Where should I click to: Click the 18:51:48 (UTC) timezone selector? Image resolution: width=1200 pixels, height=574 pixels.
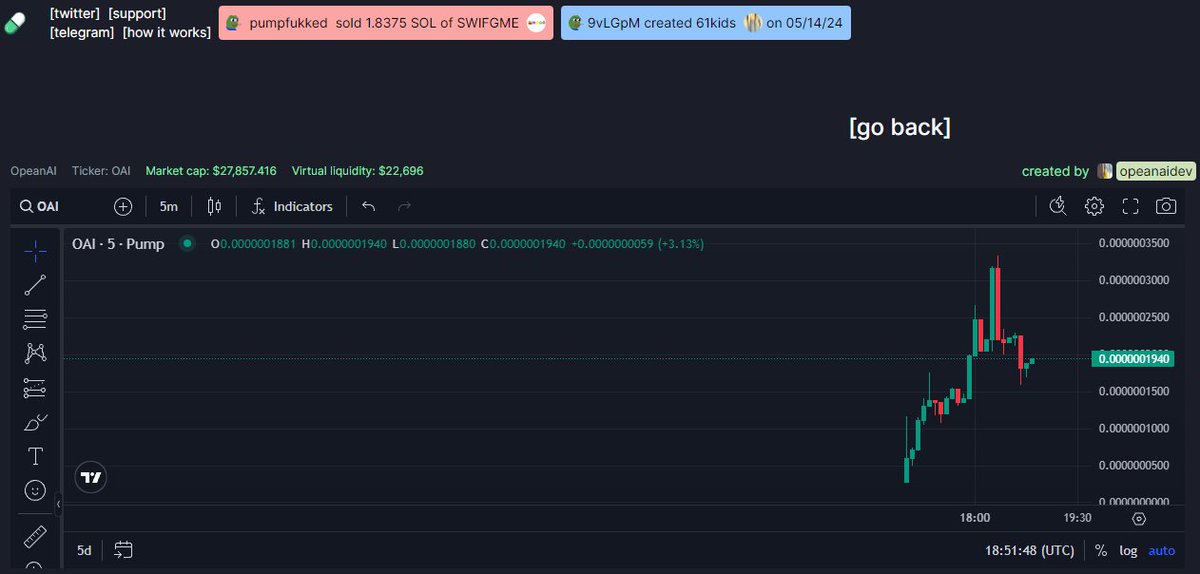tap(1030, 550)
